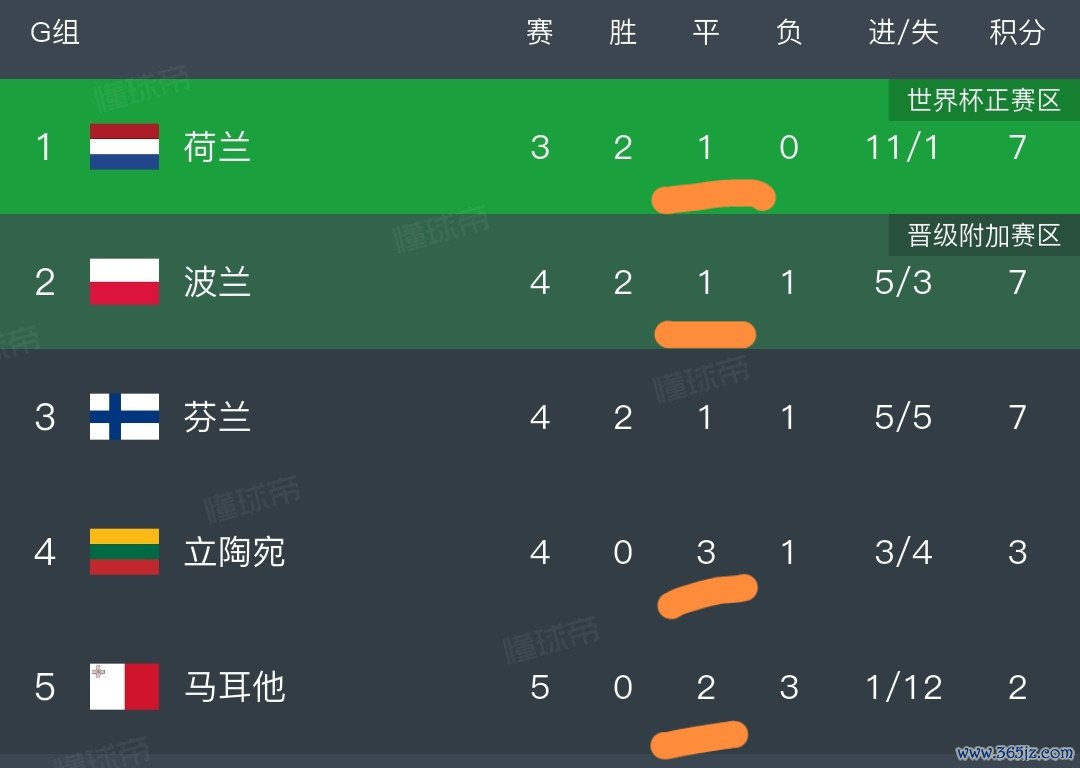Click Lithuania's draw count 3
The width and height of the screenshot is (1080, 768).
[706, 552]
